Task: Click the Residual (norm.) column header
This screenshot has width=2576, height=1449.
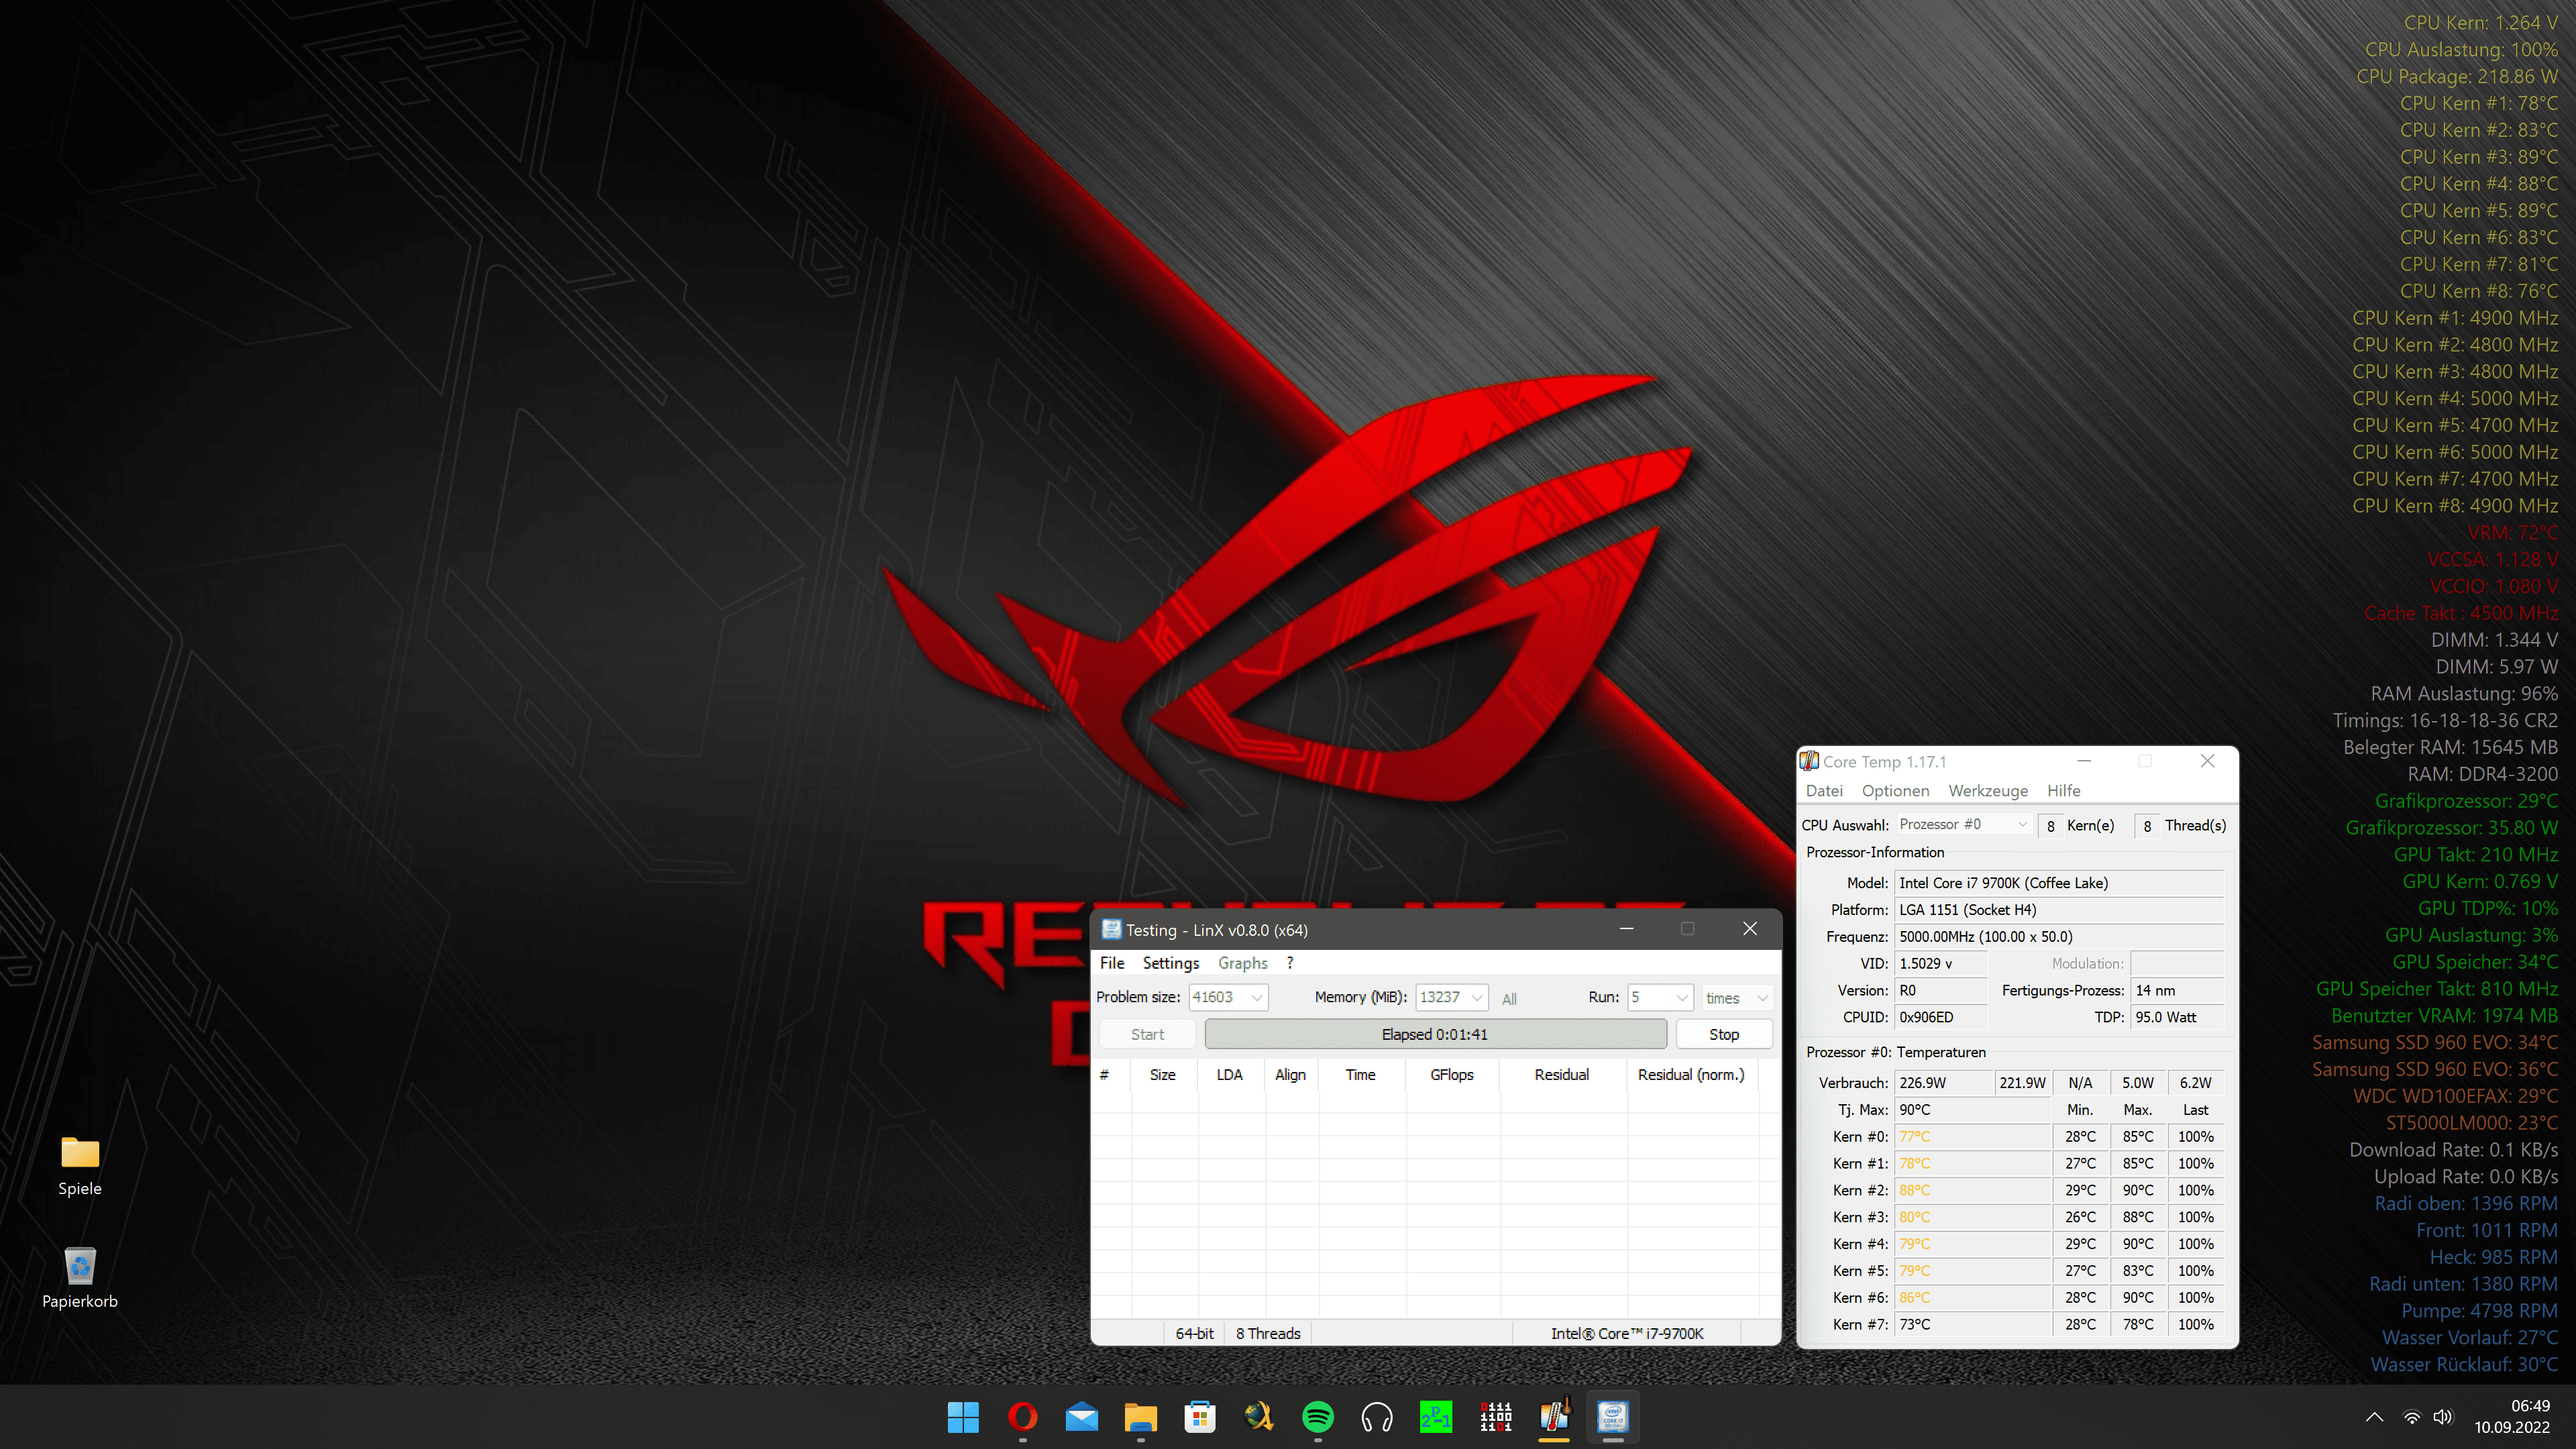Action: coord(1691,1074)
